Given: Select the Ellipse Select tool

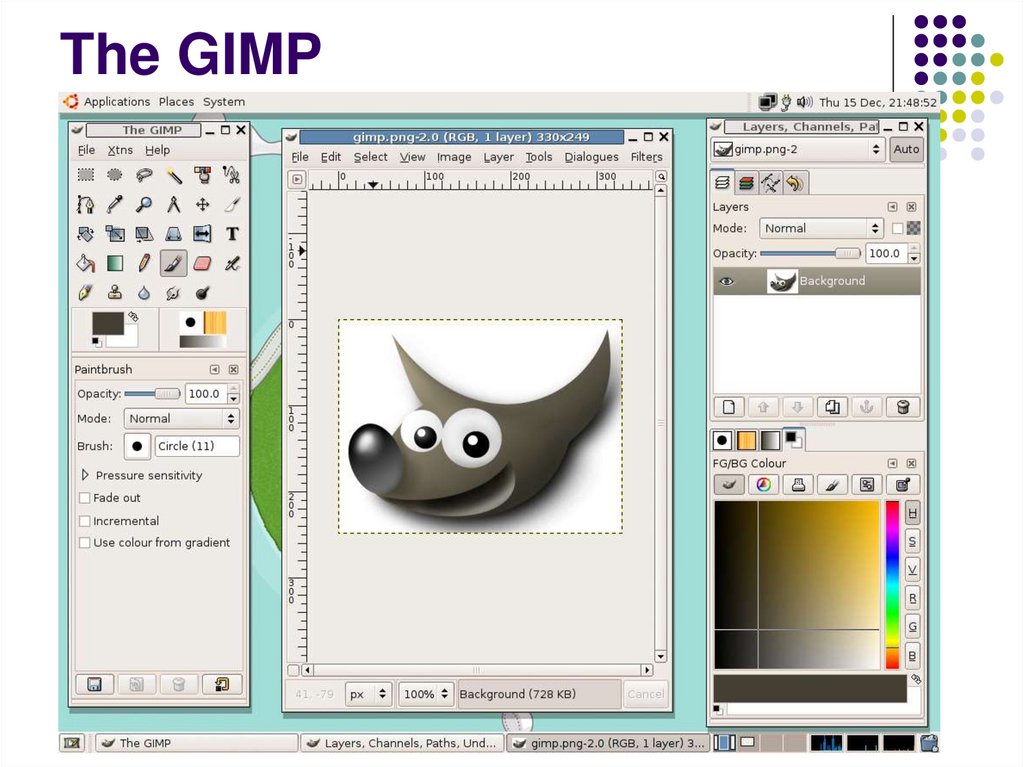Looking at the screenshot, I should click(x=115, y=174).
